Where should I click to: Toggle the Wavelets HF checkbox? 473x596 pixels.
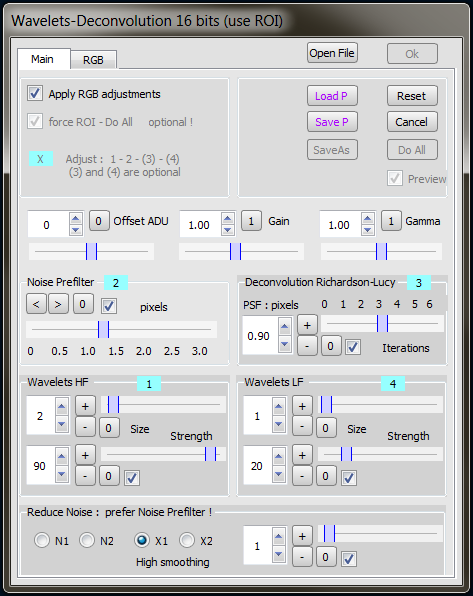click(x=132, y=478)
